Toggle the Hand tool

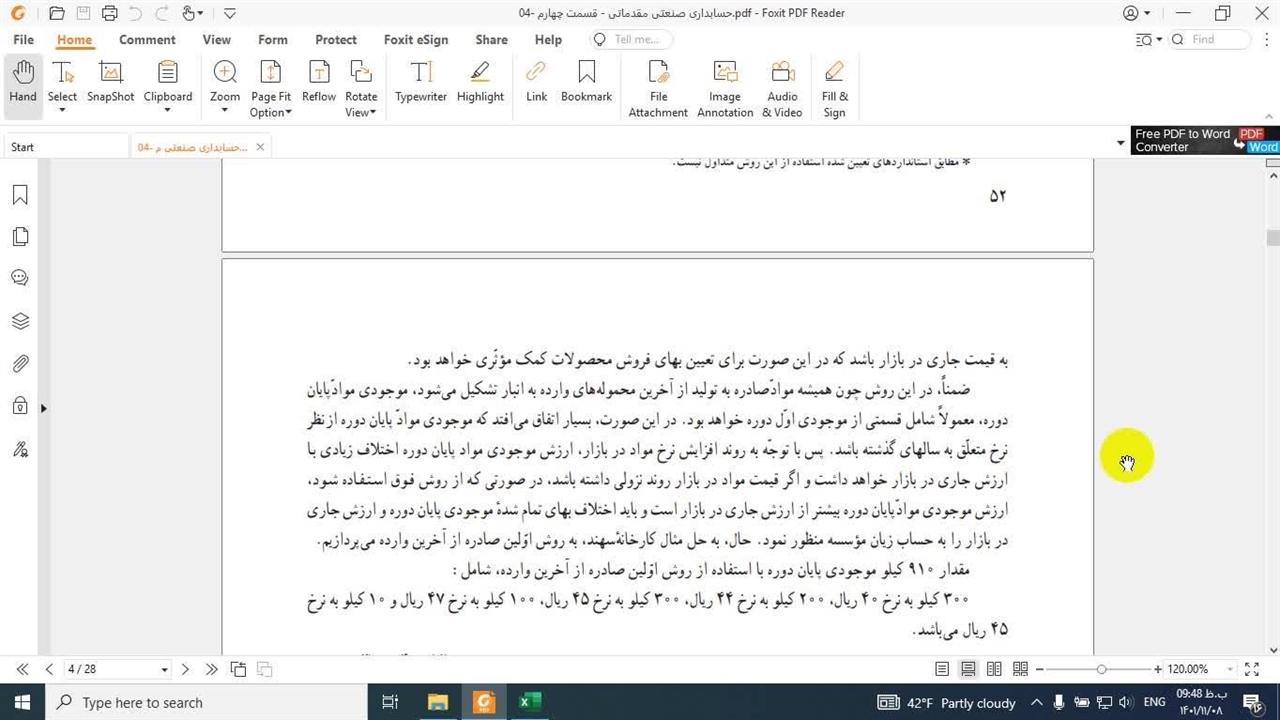(23, 82)
